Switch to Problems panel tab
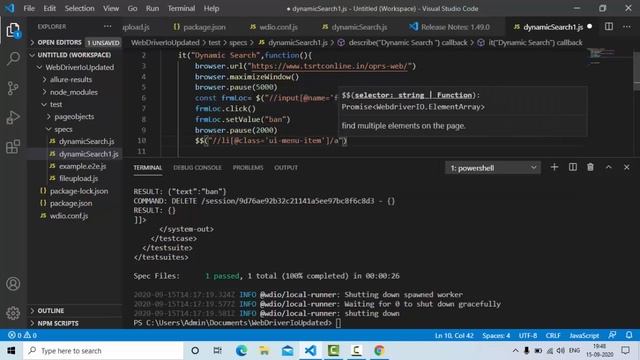640x360 pixels. coord(248,168)
